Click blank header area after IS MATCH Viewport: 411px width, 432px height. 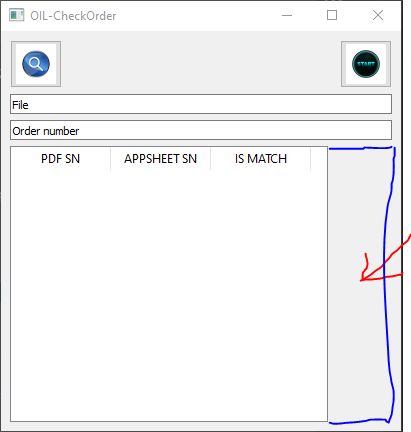[319, 159]
